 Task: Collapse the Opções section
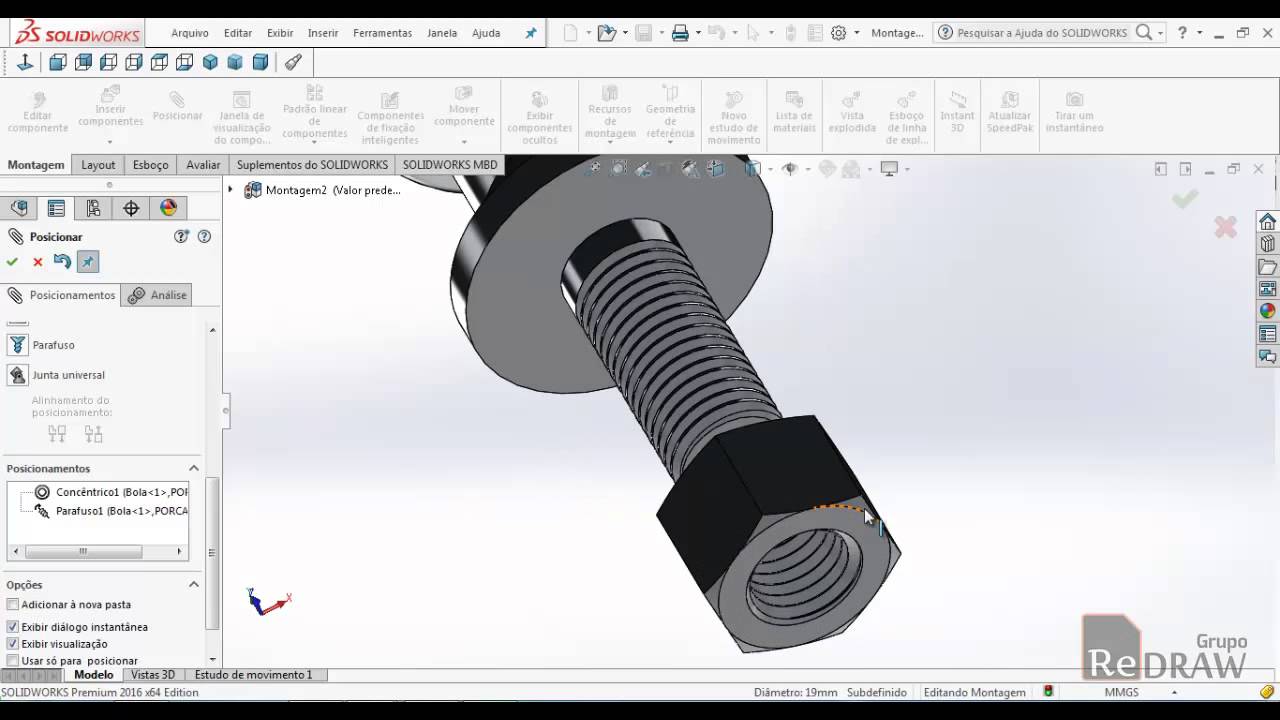pos(194,585)
